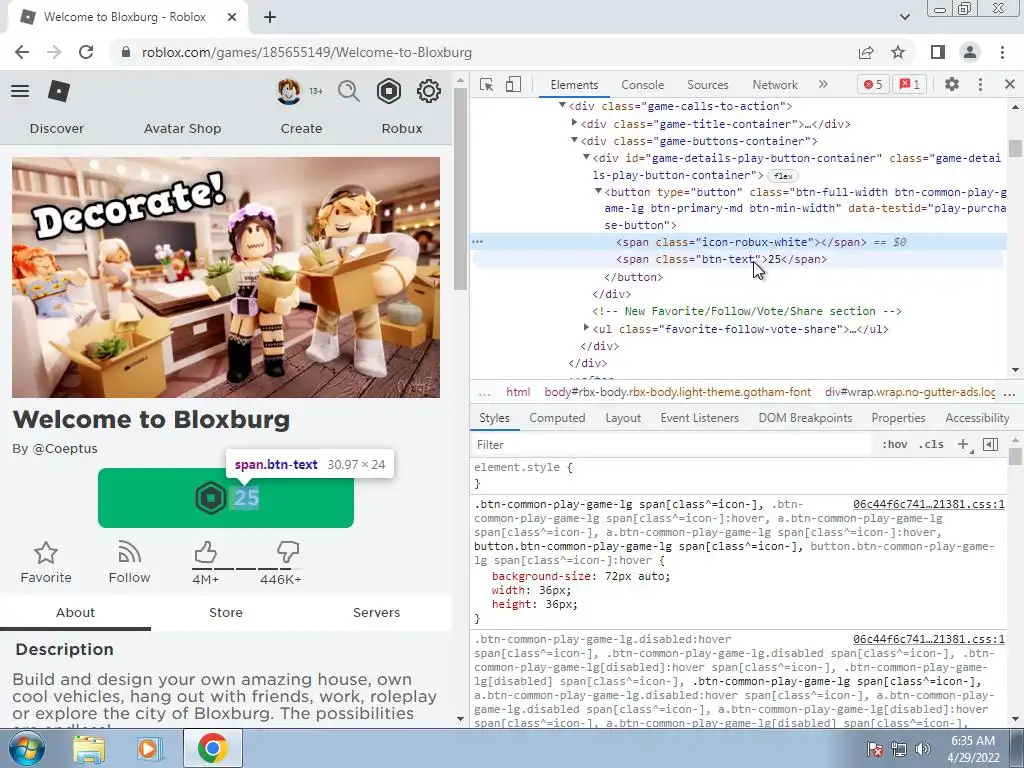Click the Roblox logo icon
Screen dimensions: 1024x768
59,91
